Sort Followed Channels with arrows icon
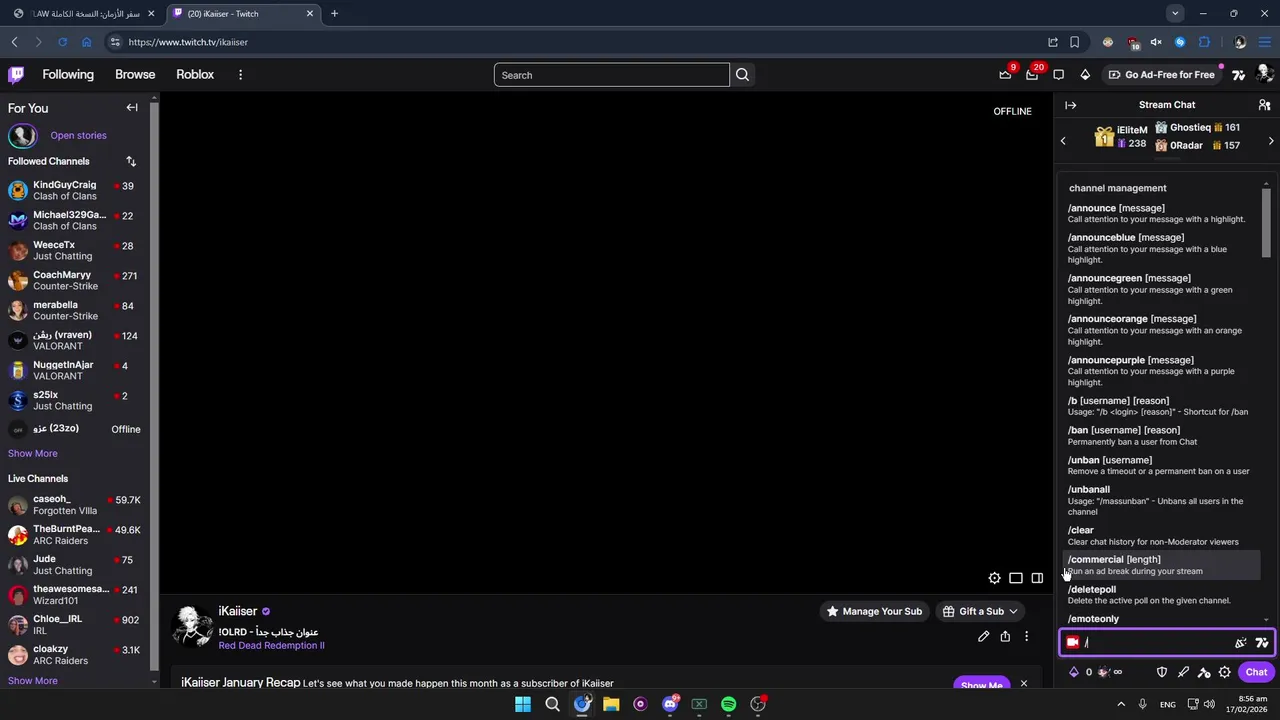Screen dimensions: 1280x720 (x=130, y=161)
